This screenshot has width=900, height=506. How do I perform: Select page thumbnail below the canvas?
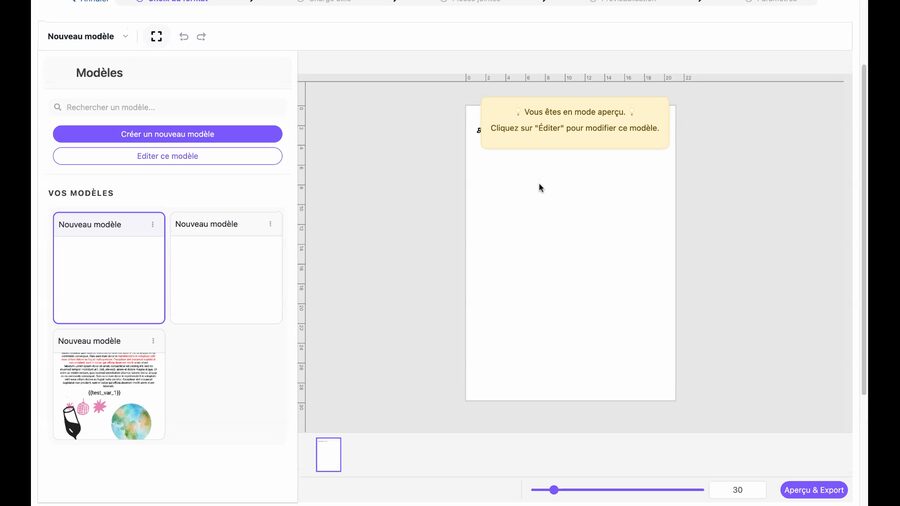tap(328, 454)
